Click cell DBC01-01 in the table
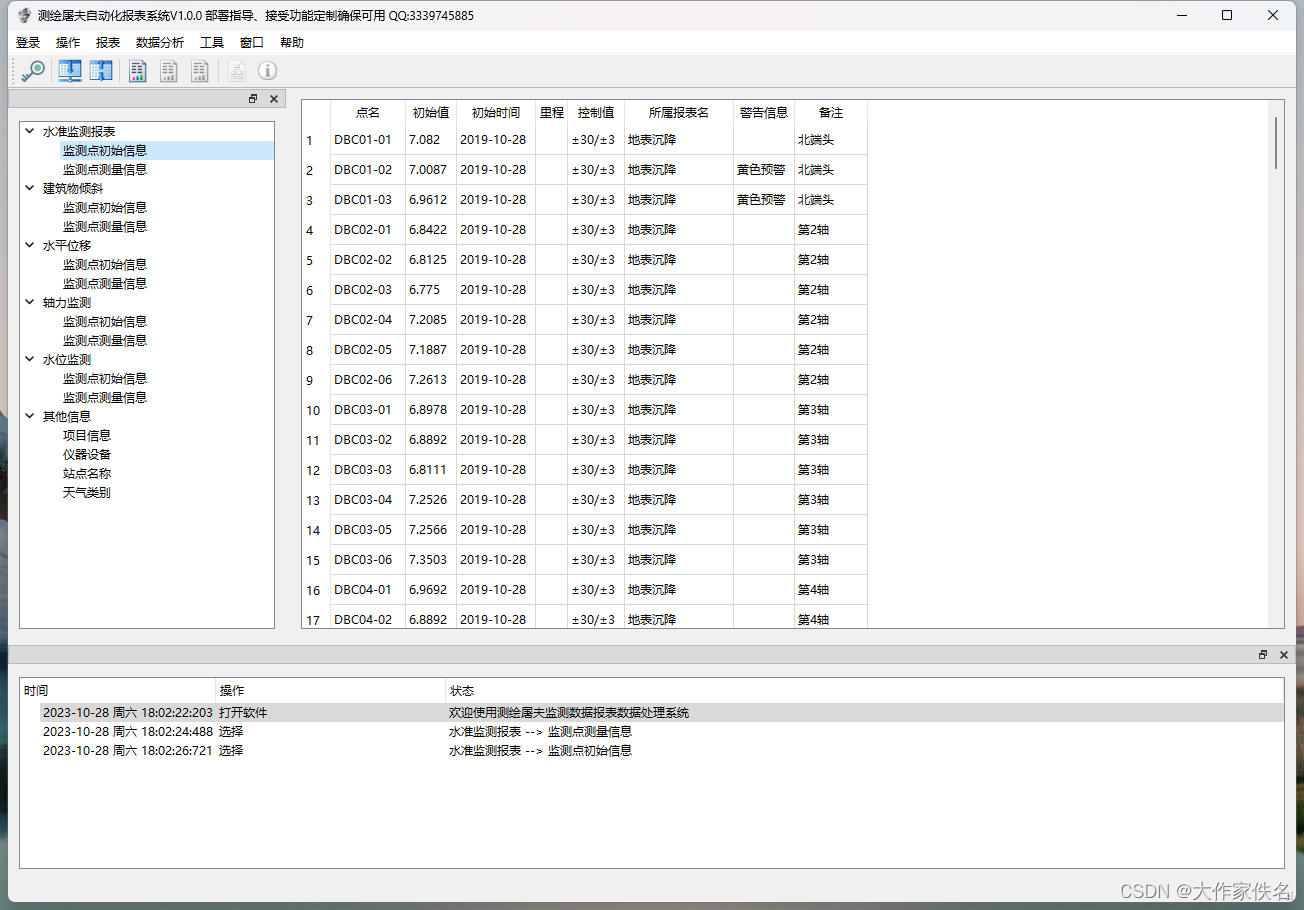The image size is (1304, 910). pos(368,140)
